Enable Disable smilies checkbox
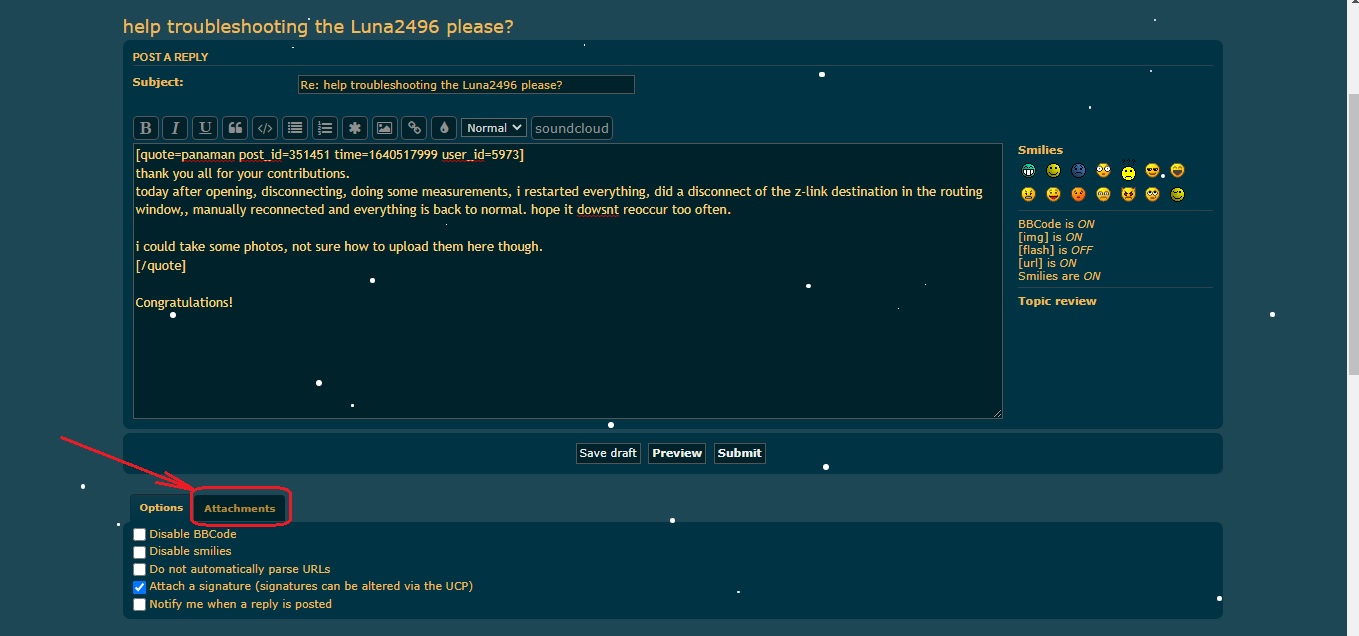This screenshot has width=1359, height=636. pyautogui.click(x=140, y=552)
